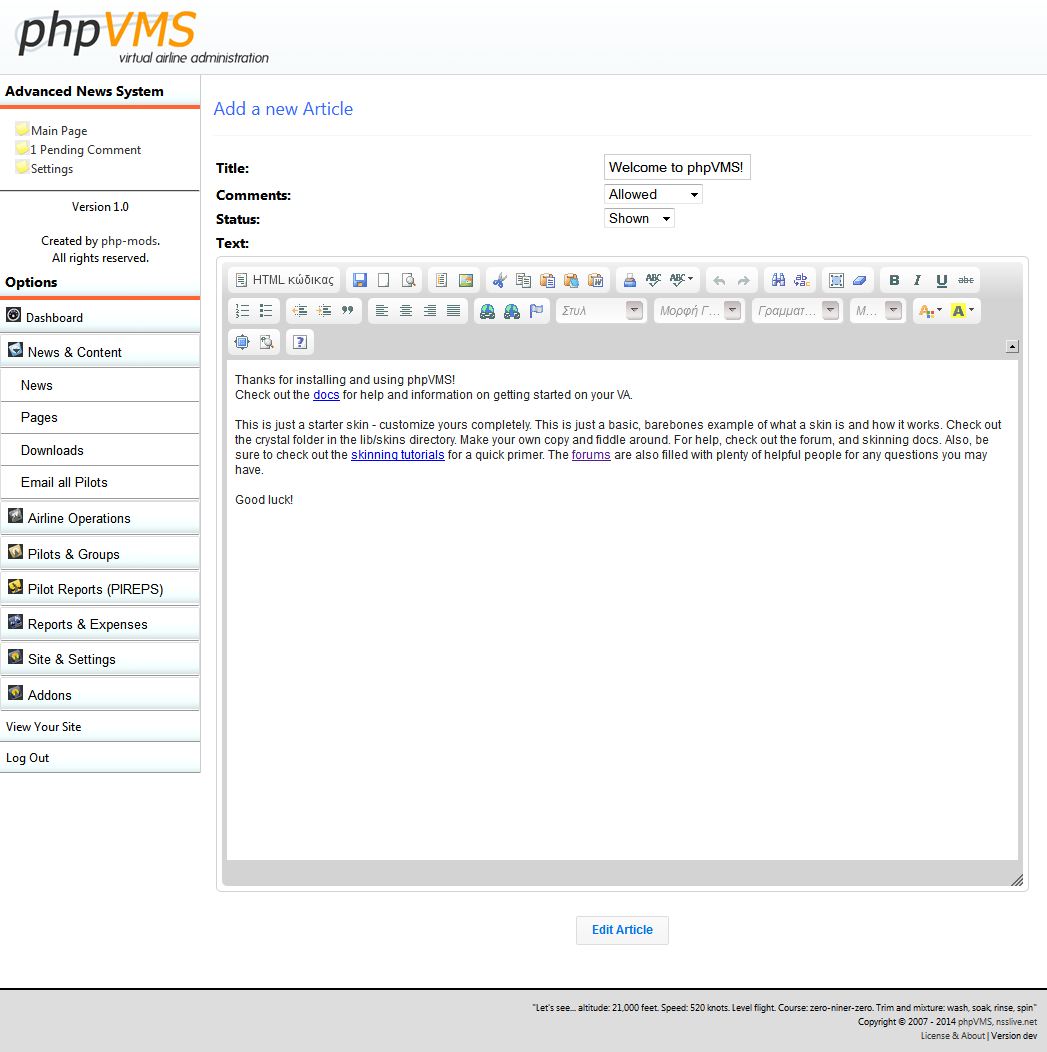Align text to the right
The width and height of the screenshot is (1047, 1052).
pyautogui.click(x=430, y=311)
